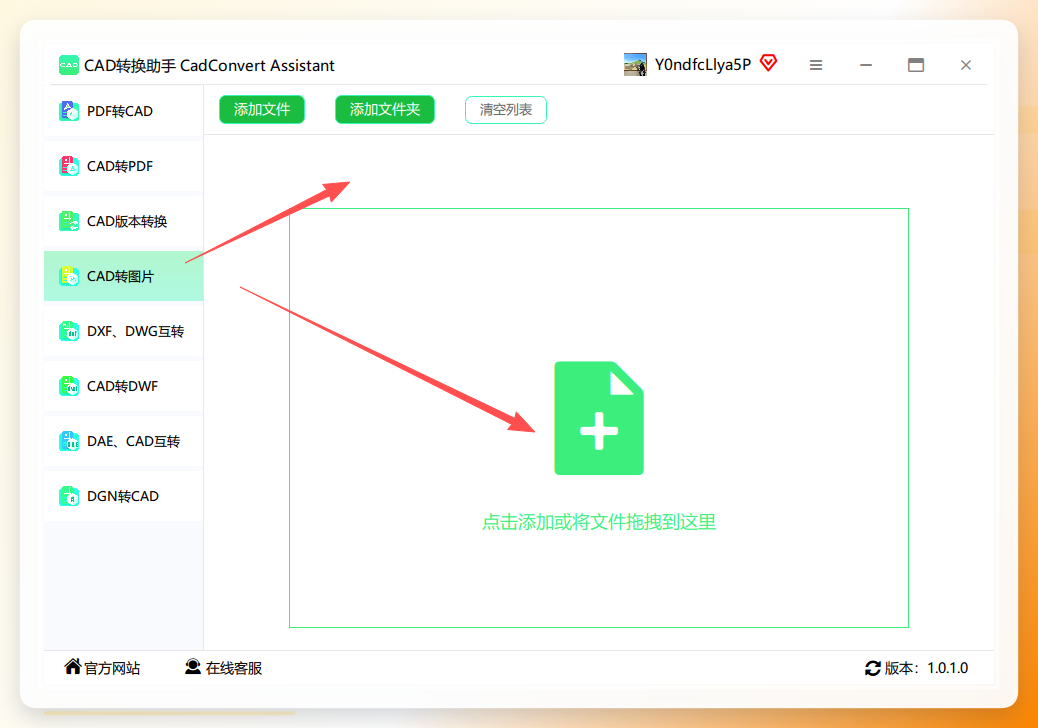Select the CAD转PDF icon in sidebar

tap(69, 166)
